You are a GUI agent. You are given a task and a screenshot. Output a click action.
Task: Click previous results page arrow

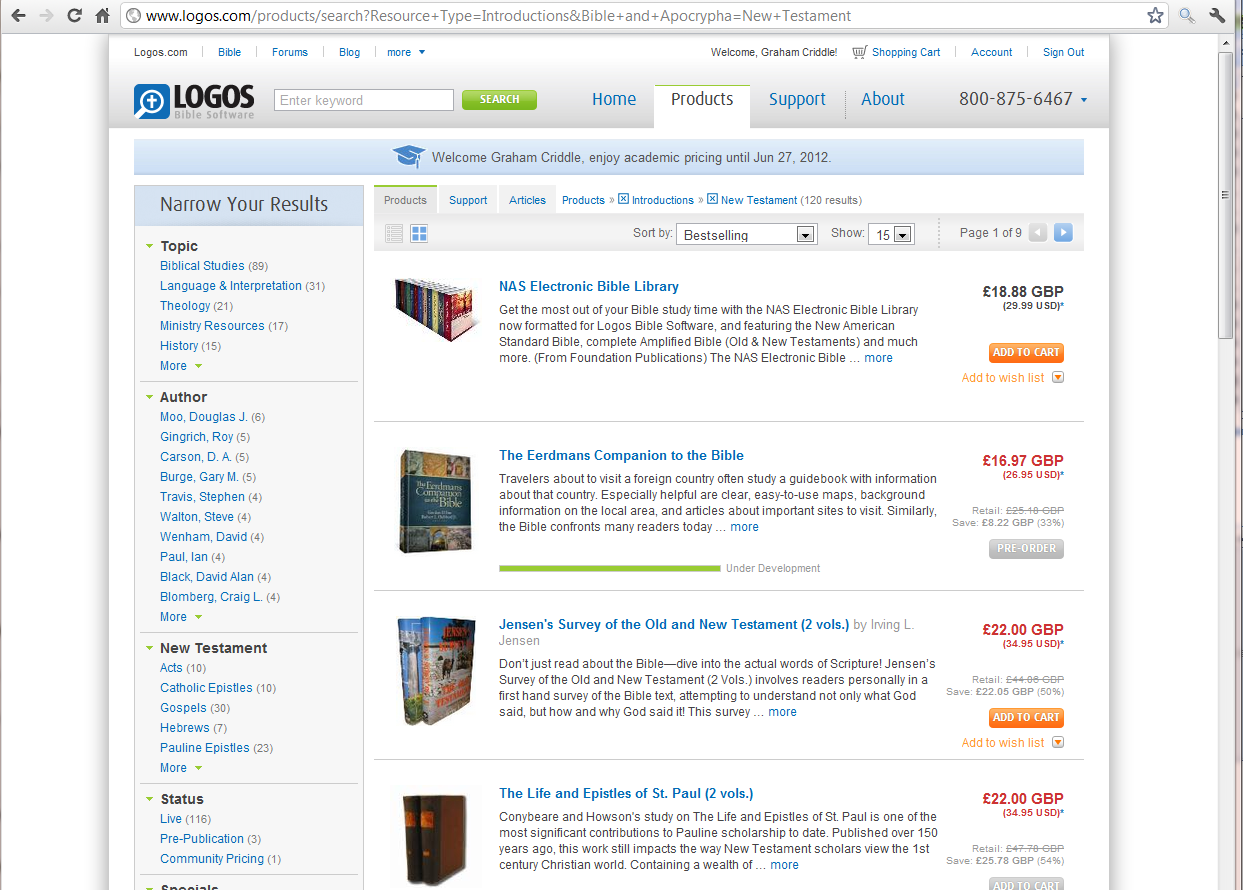click(x=1038, y=233)
